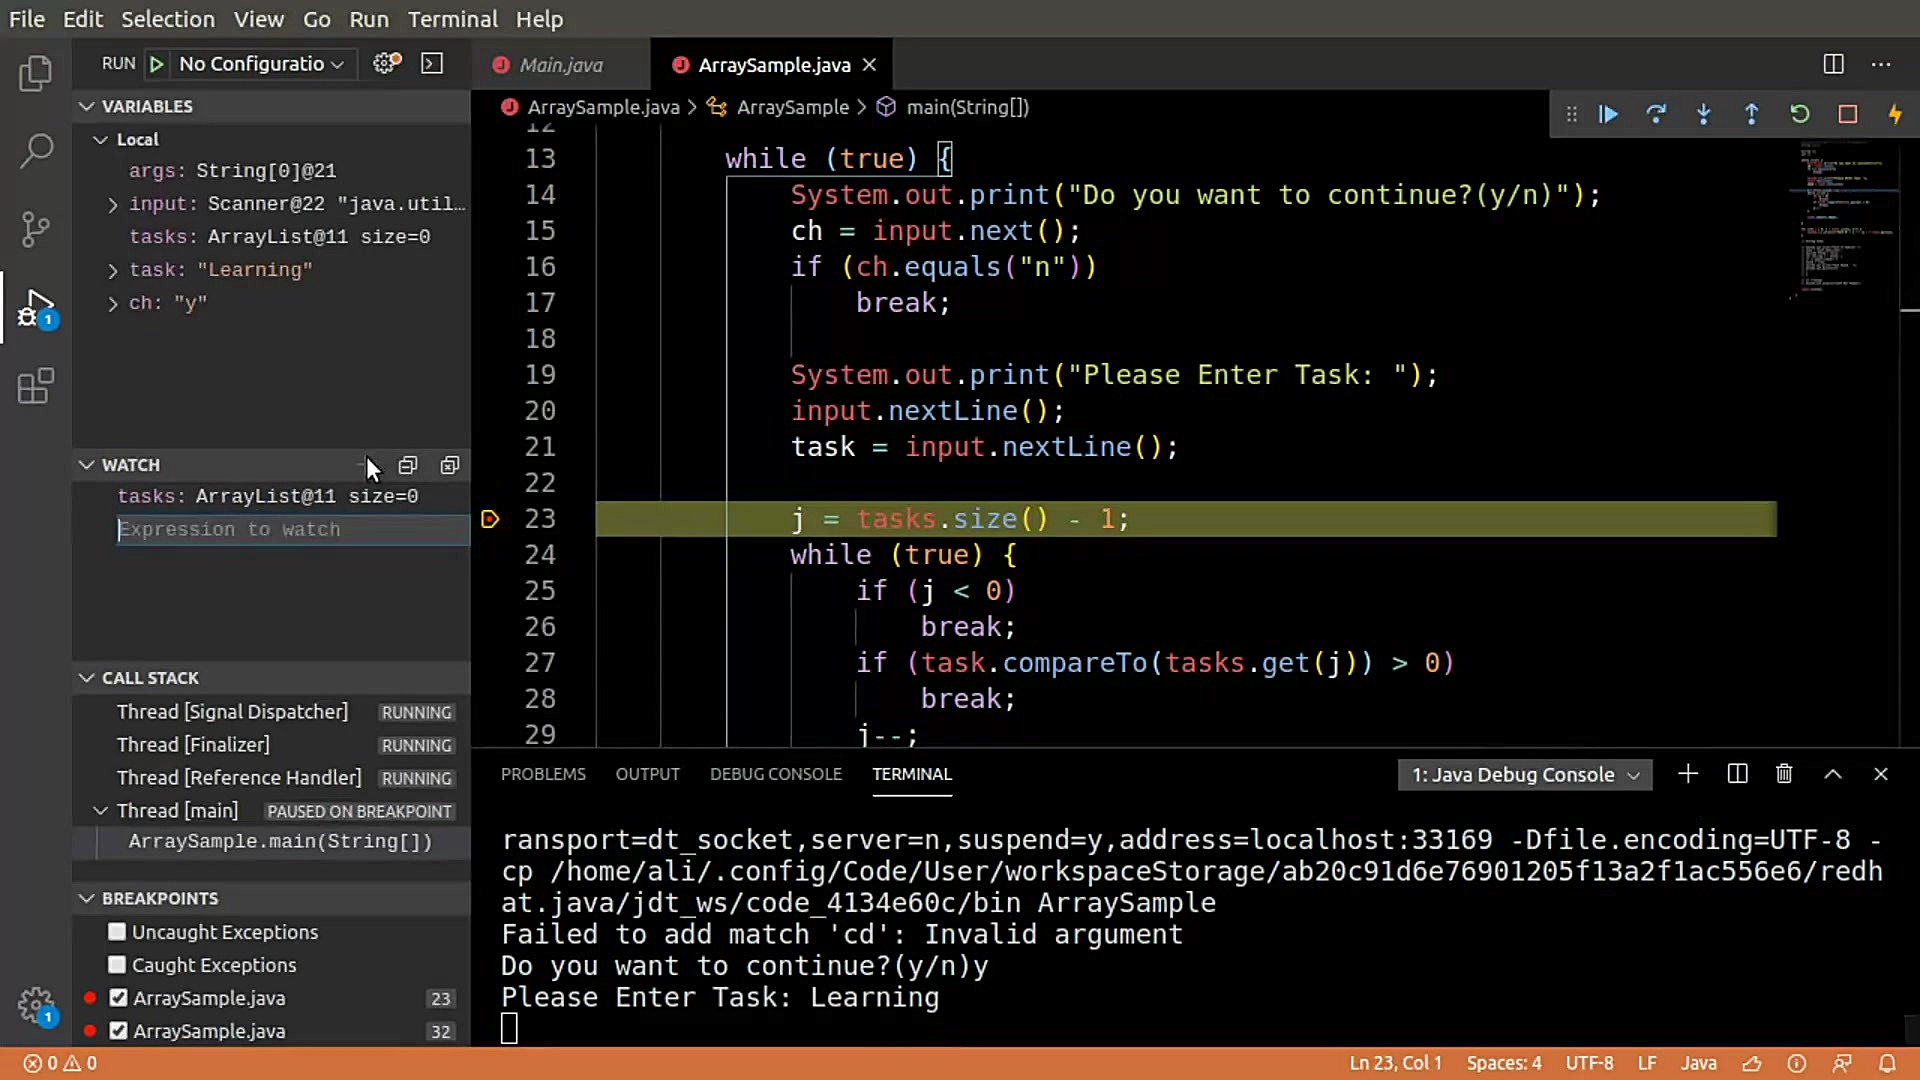This screenshot has height=1080, width=1920.
Task: Collapse the BREAKPOINTS section
Action: click(x=87, y=898)
